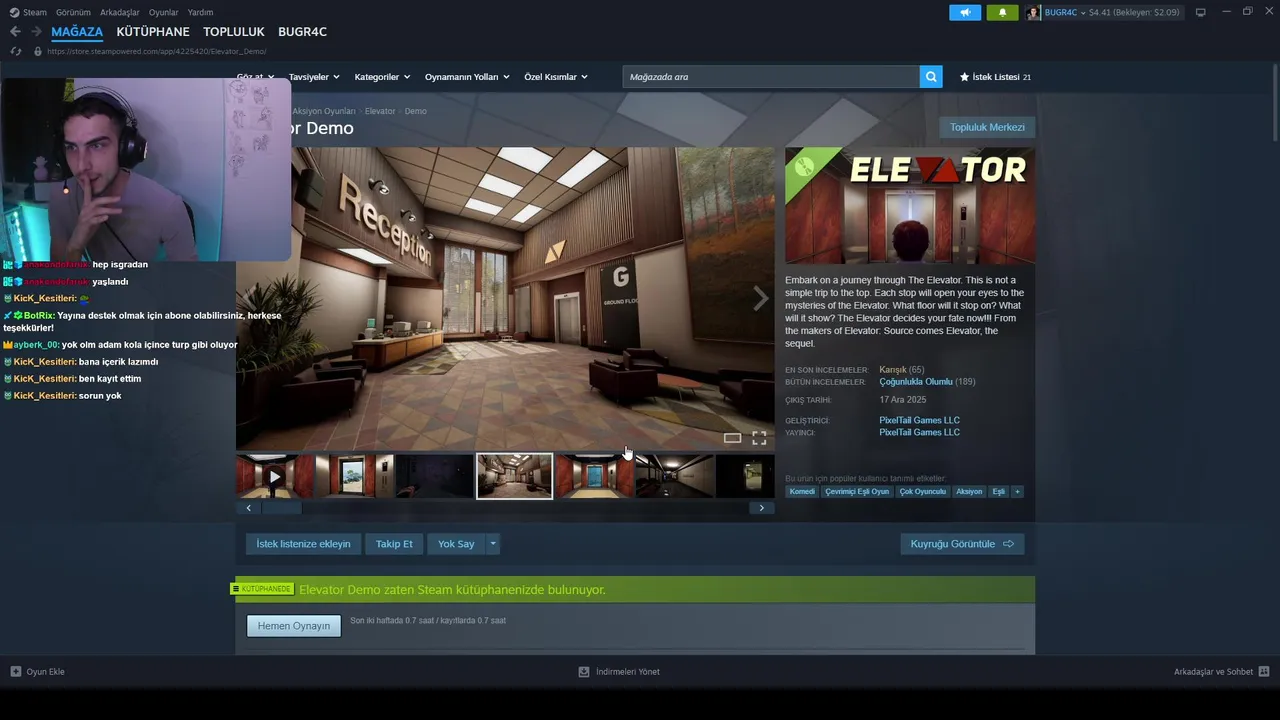Open the Arkadaşlar menu

click(120, 12)
